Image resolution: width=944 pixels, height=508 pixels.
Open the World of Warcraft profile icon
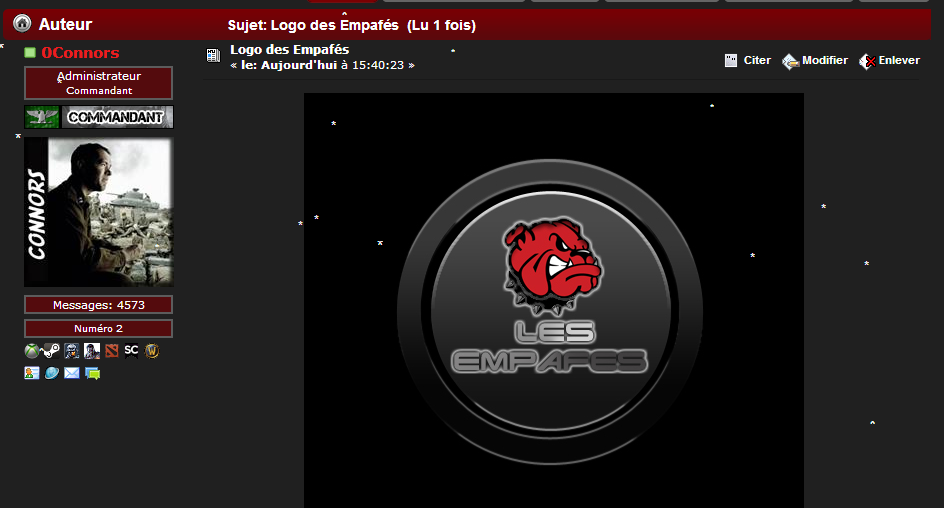(x=152, y=351)
